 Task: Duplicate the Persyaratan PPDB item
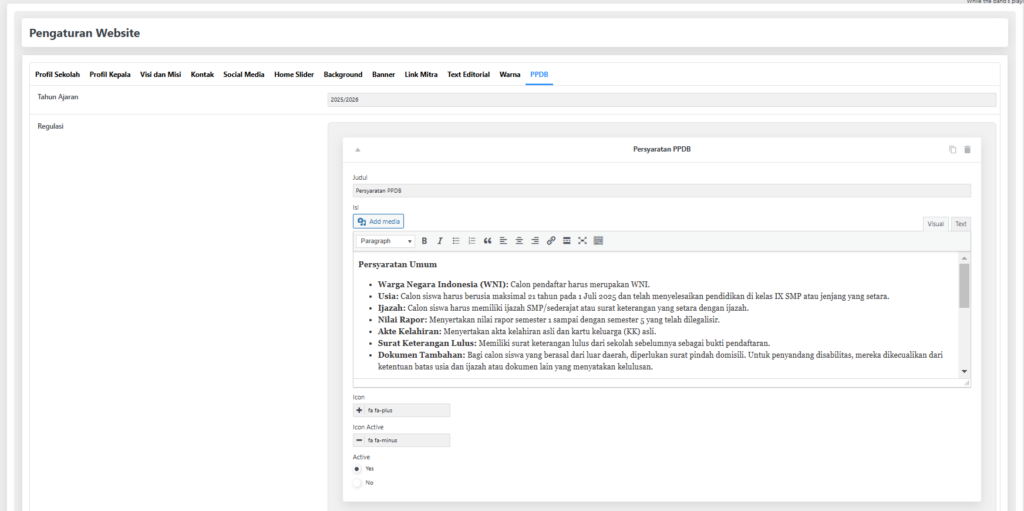[x=952, y=149]
